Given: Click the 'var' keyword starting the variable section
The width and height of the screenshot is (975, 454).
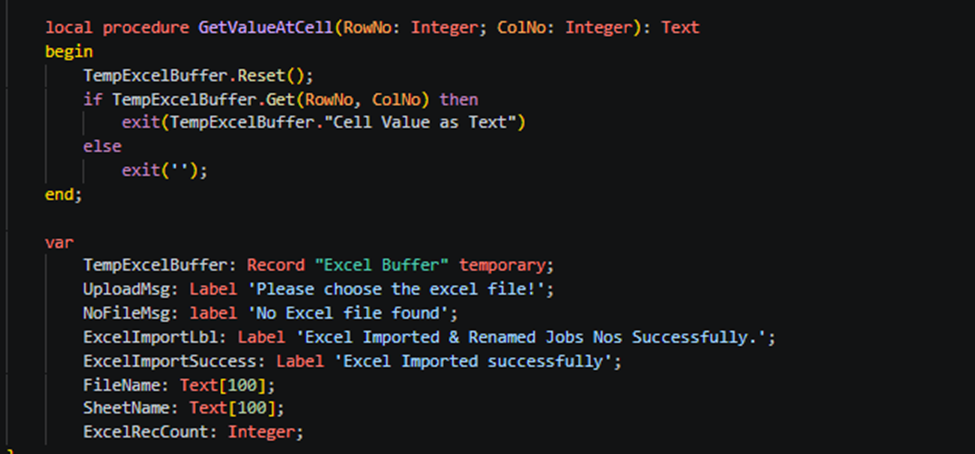Looking at the screenshot, I should click(59, 243).
